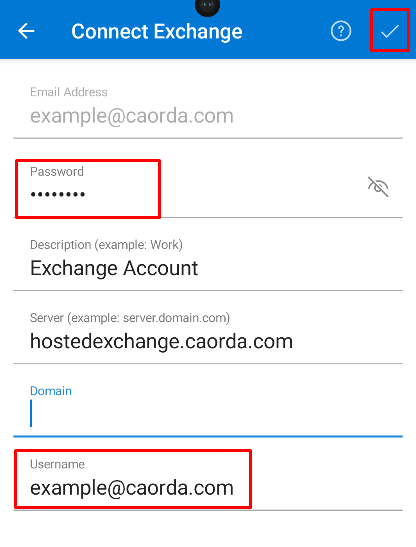Tap the blue header bar beside the title

[286, 31]
